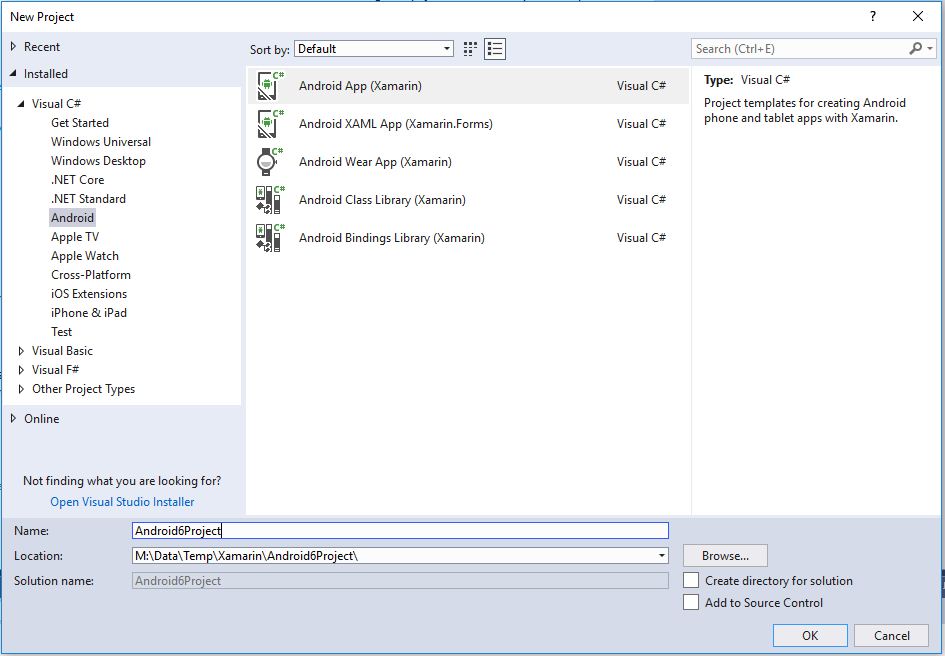Viewport: 945px width, 656px height.
Task: Select Android XAML App (Xamarin.Forms) template name
Action: pyautogui.click(x=395, y=124)
